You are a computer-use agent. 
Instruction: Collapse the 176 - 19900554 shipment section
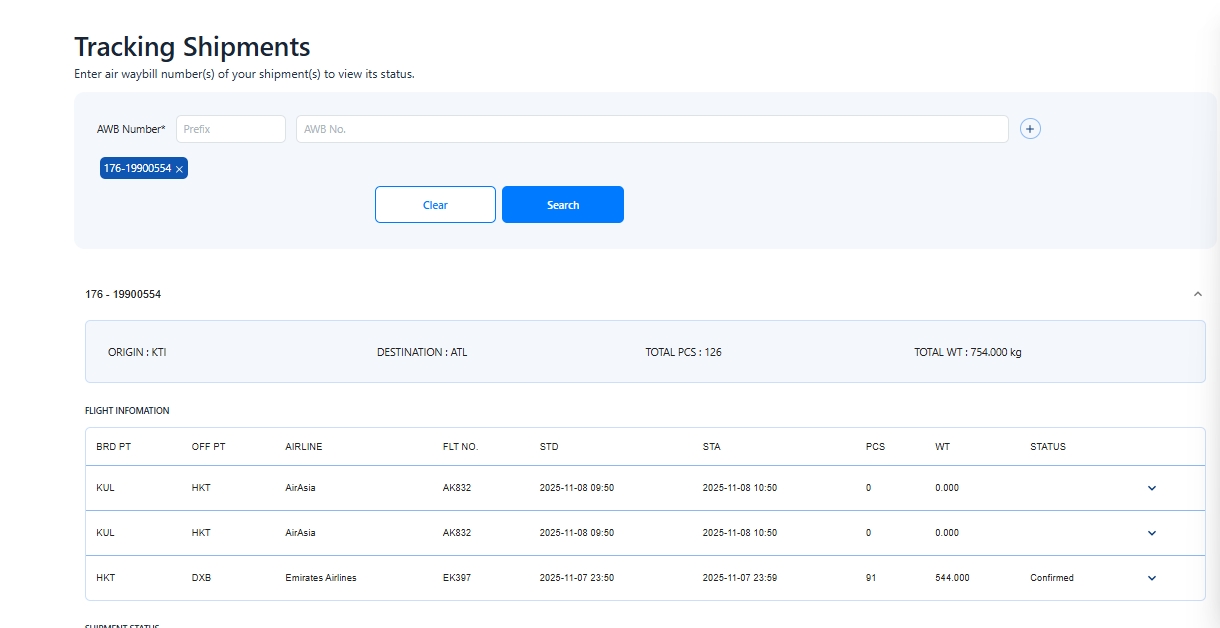pos(1197,294)
